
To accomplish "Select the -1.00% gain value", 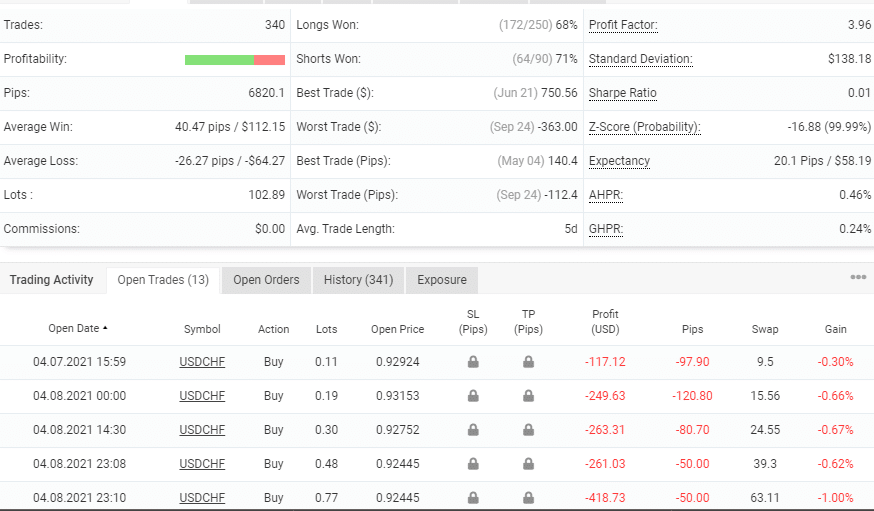I will pyautogui.click(x=836, y=498).
